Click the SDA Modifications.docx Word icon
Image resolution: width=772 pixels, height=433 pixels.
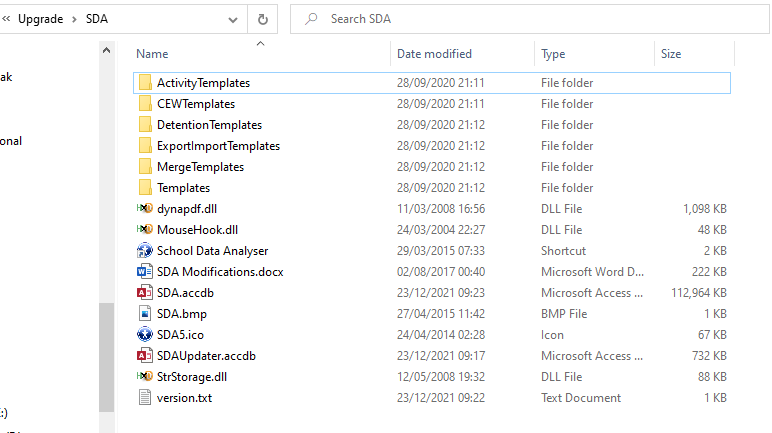tap(144, 271)
